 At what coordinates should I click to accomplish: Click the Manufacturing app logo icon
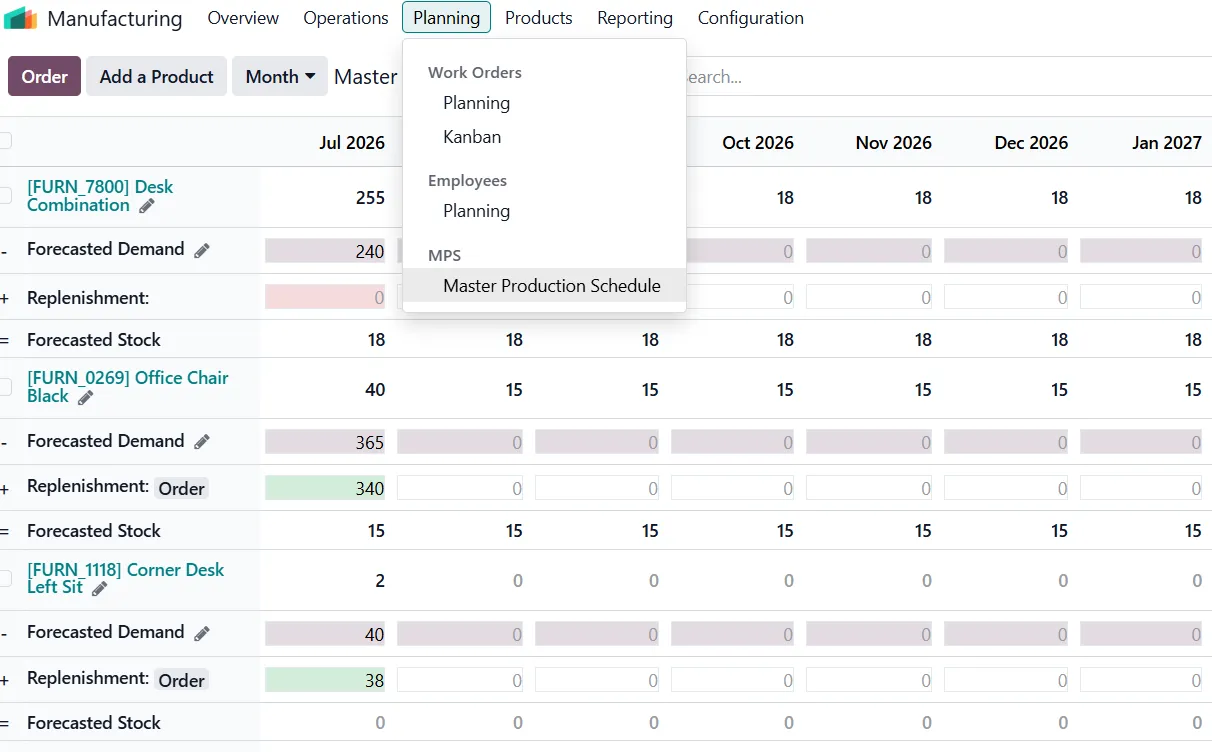pyautogui.click(x=20, y=18)
